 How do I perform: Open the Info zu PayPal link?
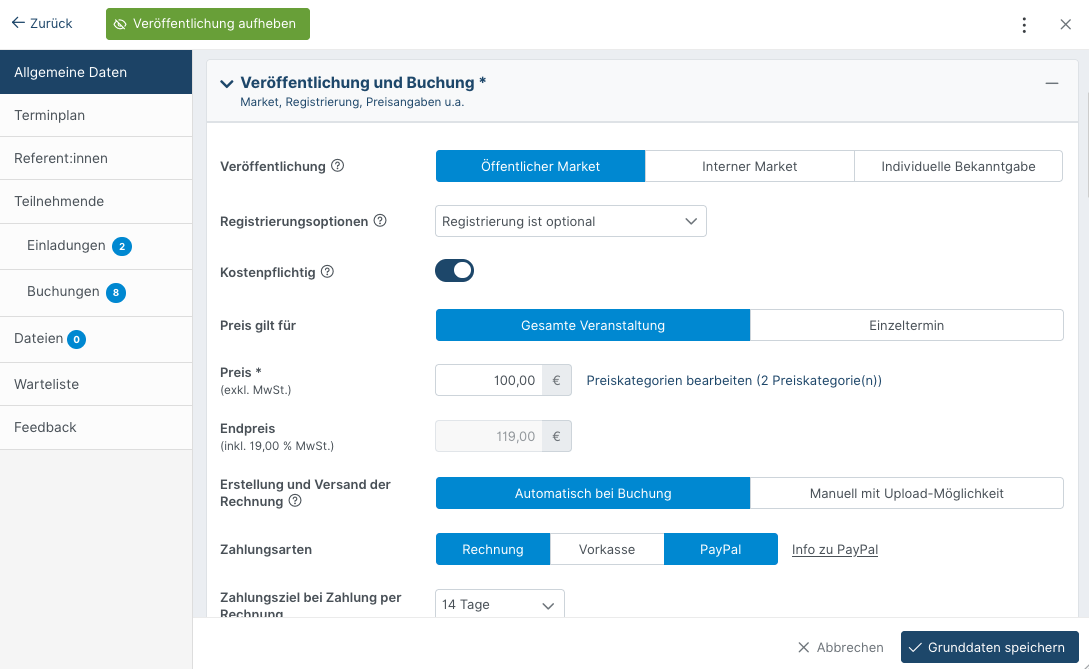(x=835, y=549)
